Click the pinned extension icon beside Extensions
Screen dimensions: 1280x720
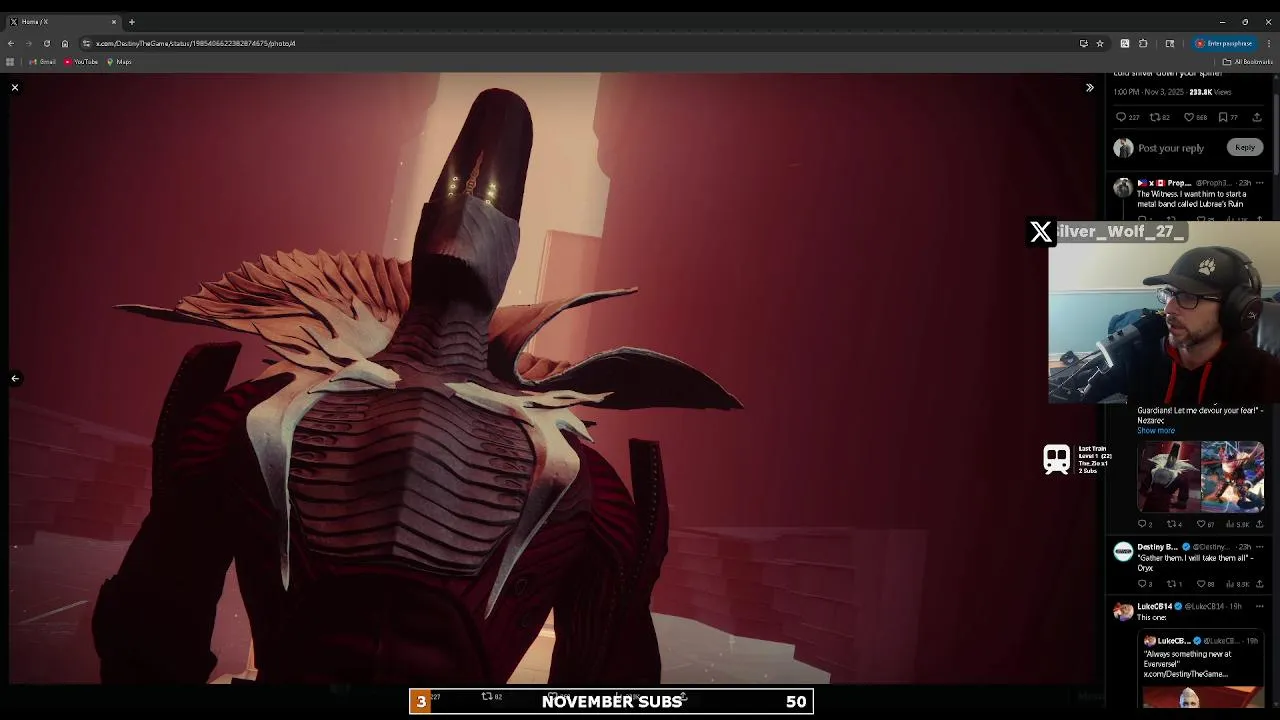(x=1125, y=43)
